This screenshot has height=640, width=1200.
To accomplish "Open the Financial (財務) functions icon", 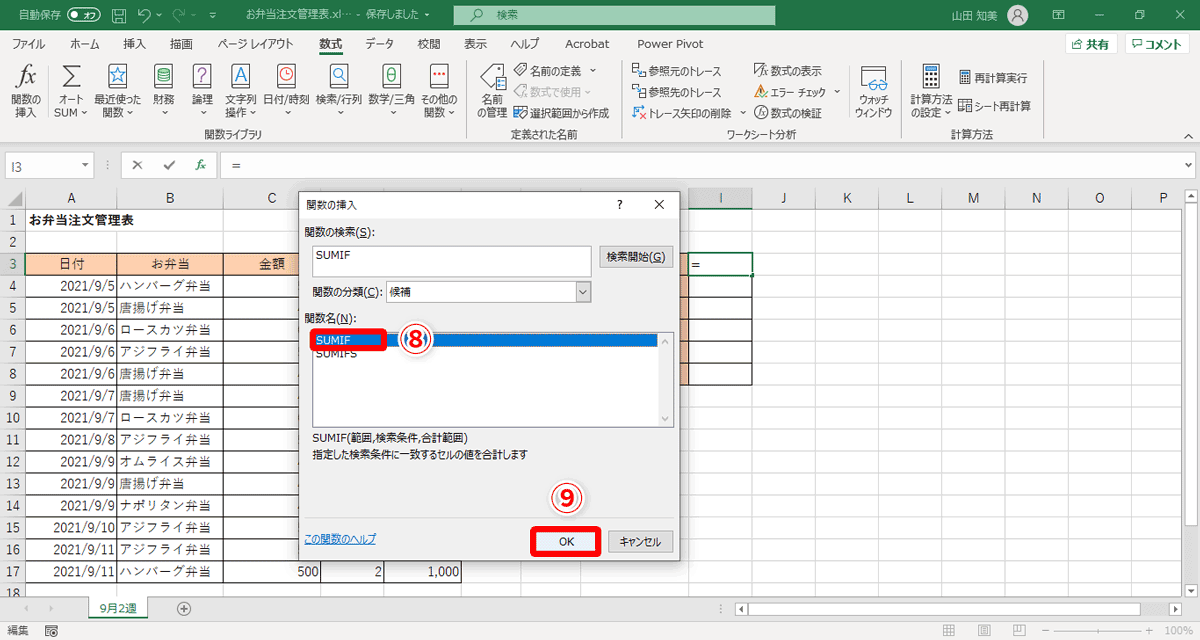I will [x=163, y=91].
